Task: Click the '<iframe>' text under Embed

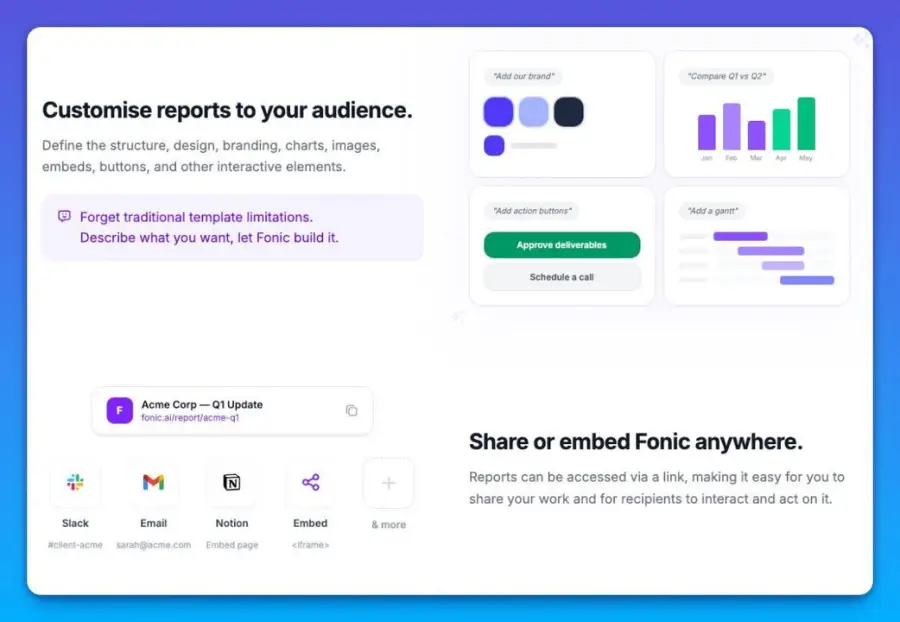Action: coord(311,545)
